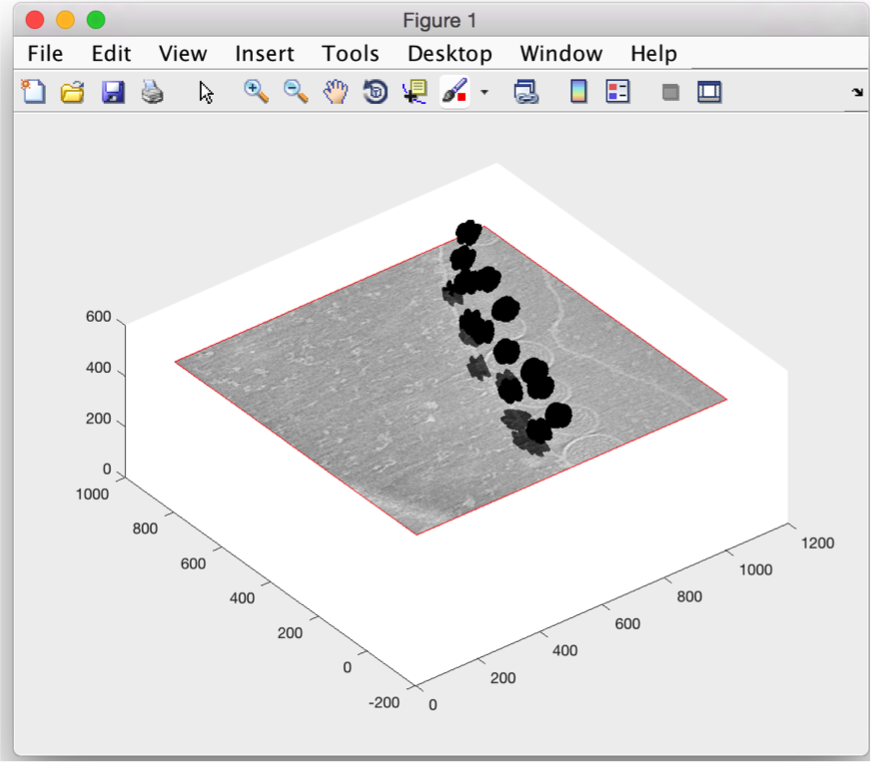Click the z-axis label 600
The height and width of the screenshot is (762, 871).
click(98, 317)
